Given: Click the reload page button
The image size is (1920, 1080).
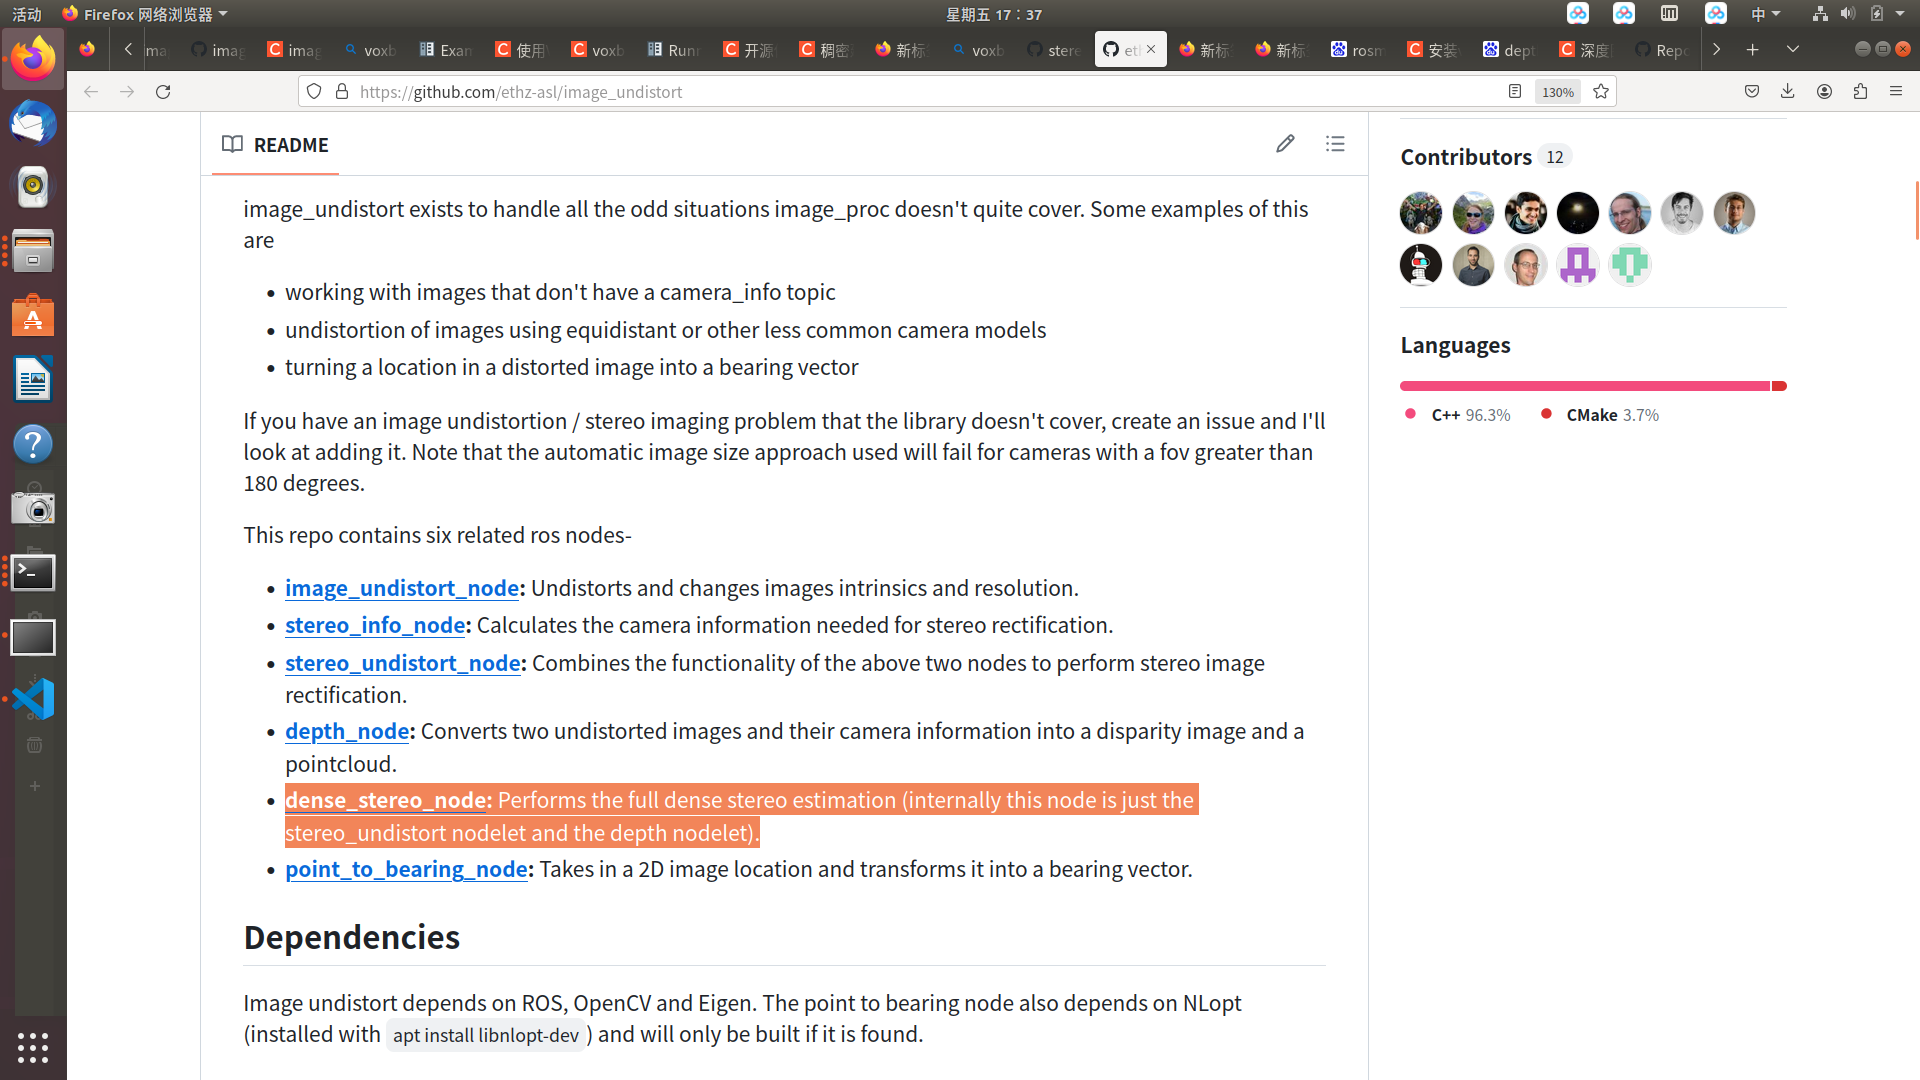Looking at the screenshot, I should 163,91.
